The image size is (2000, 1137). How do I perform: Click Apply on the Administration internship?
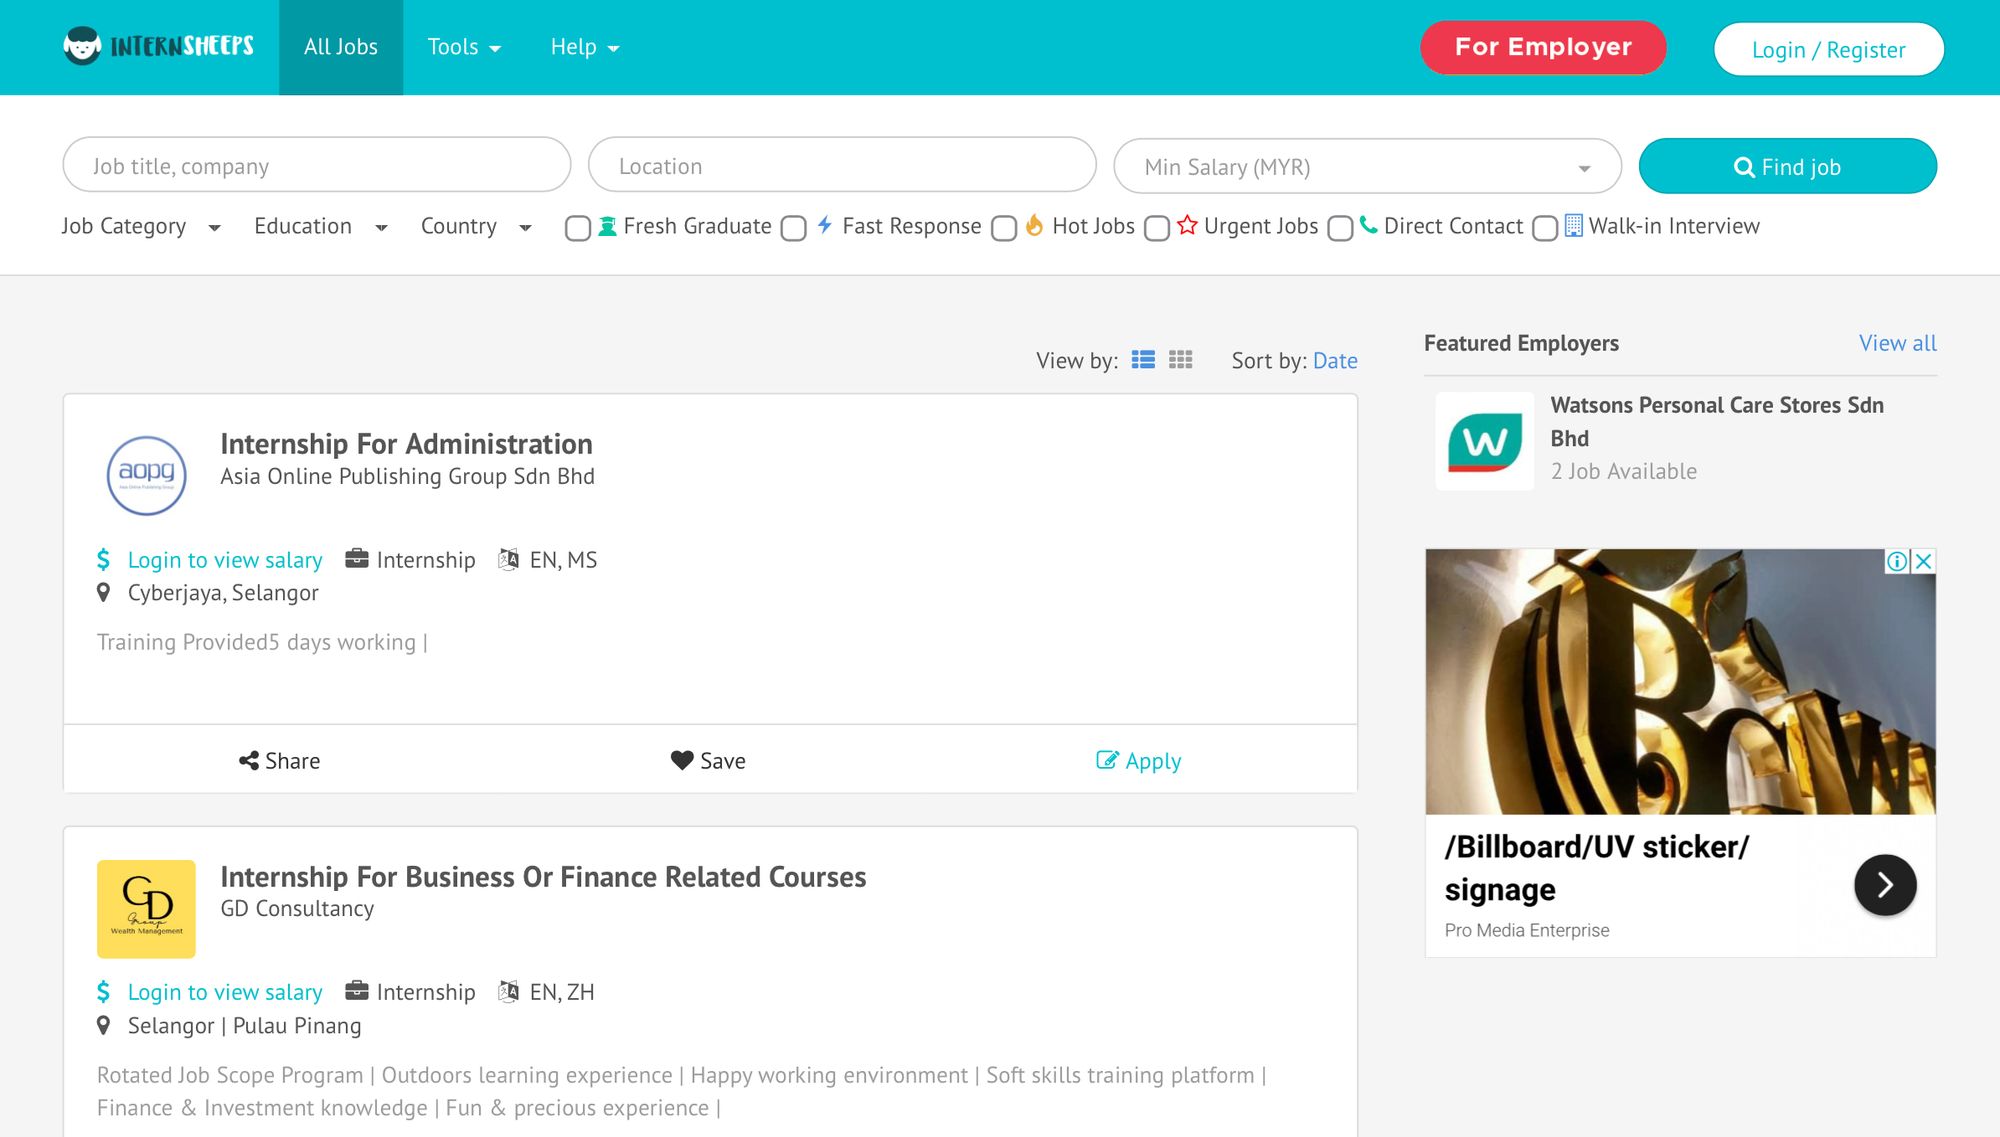pyautogui.click(x=1138, y=761)
